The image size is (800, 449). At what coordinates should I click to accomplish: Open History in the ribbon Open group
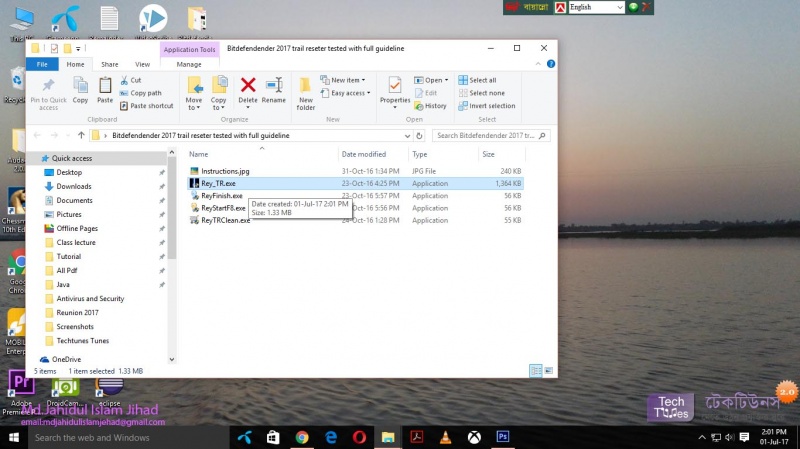click(431, 106)
